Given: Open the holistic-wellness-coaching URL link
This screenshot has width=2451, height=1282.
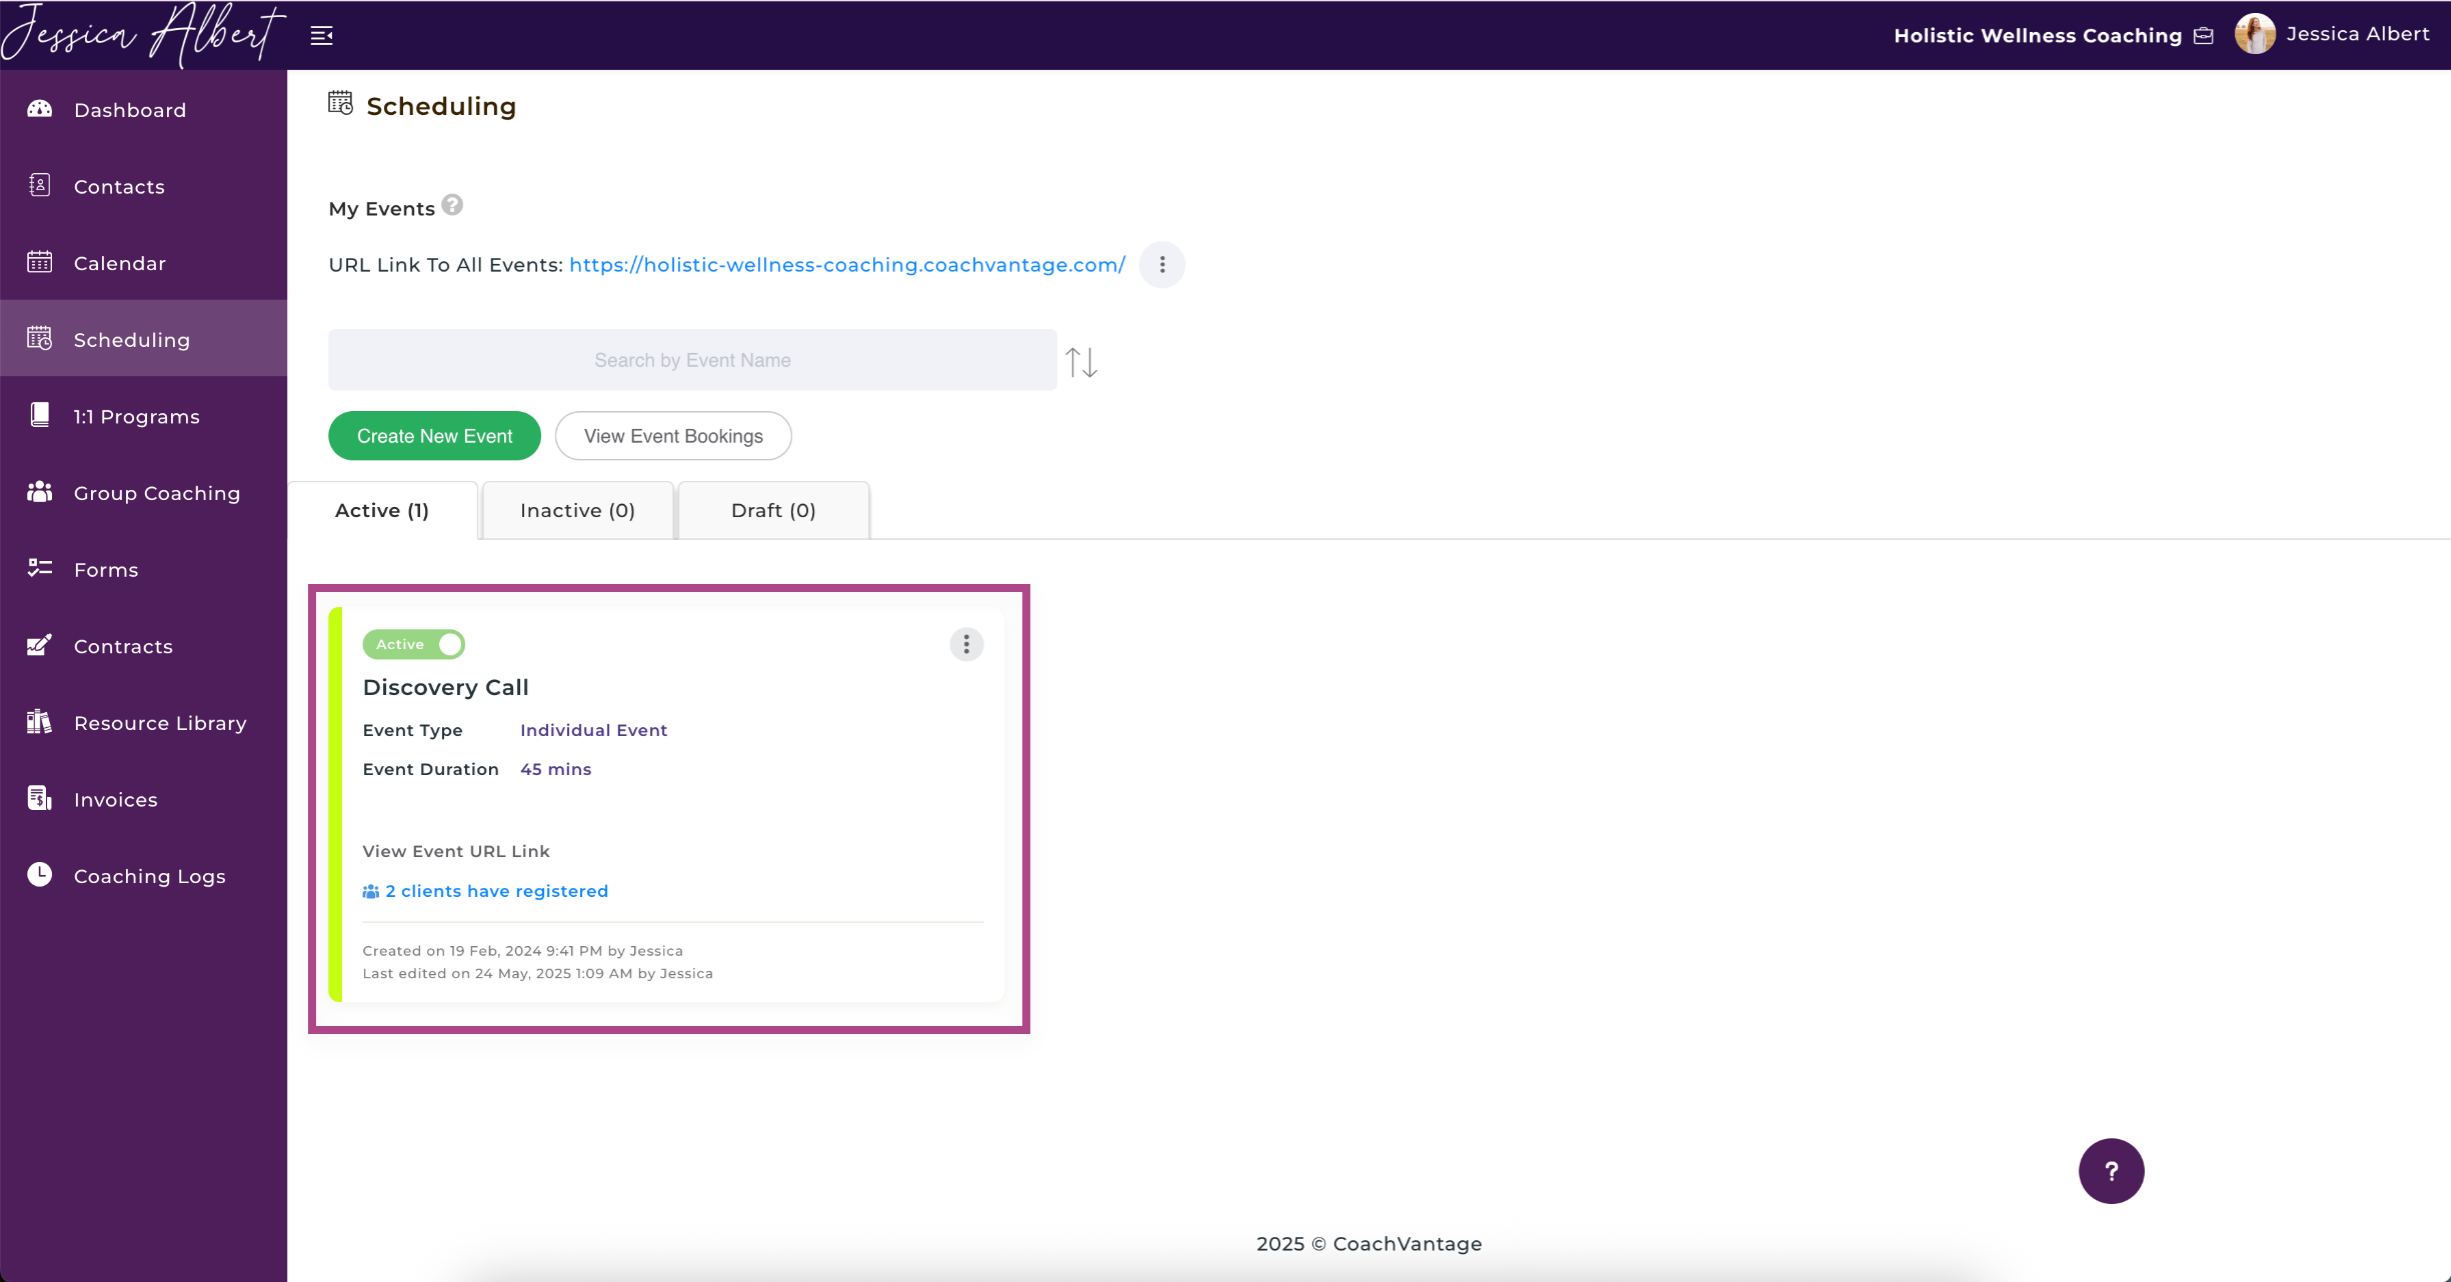Looking at the screenshot, I should tap(847, 265).
